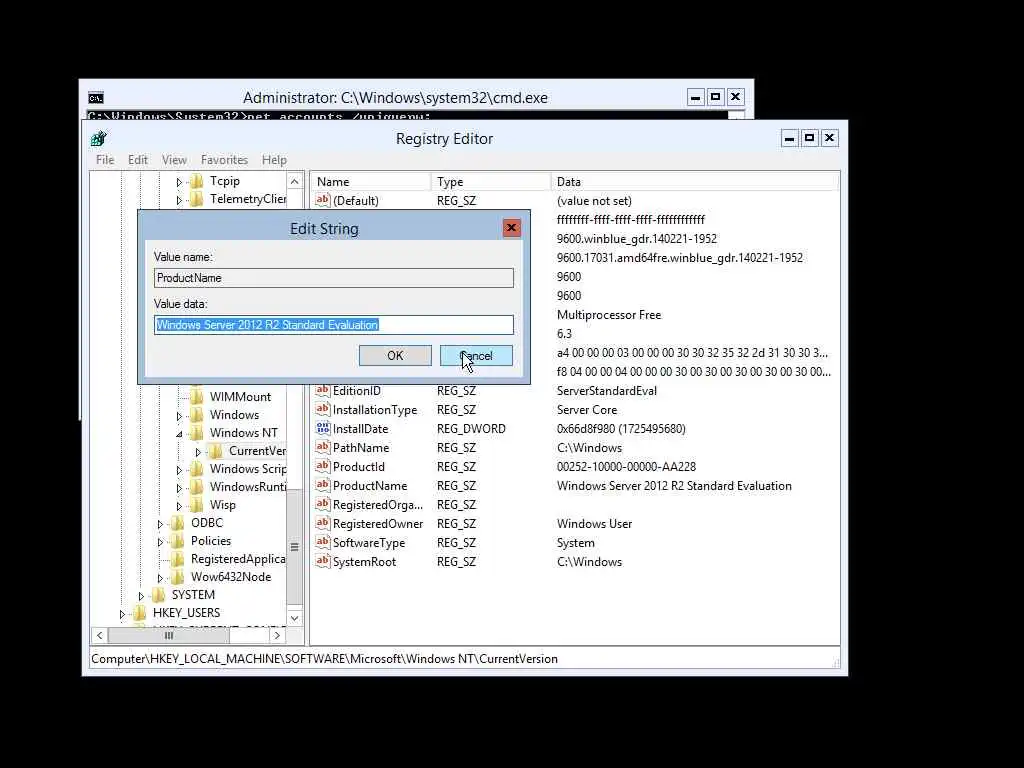Expand the Windows key tree node
The height and width of the screenshot is (768, 1024).
click(x=179, y=415)
